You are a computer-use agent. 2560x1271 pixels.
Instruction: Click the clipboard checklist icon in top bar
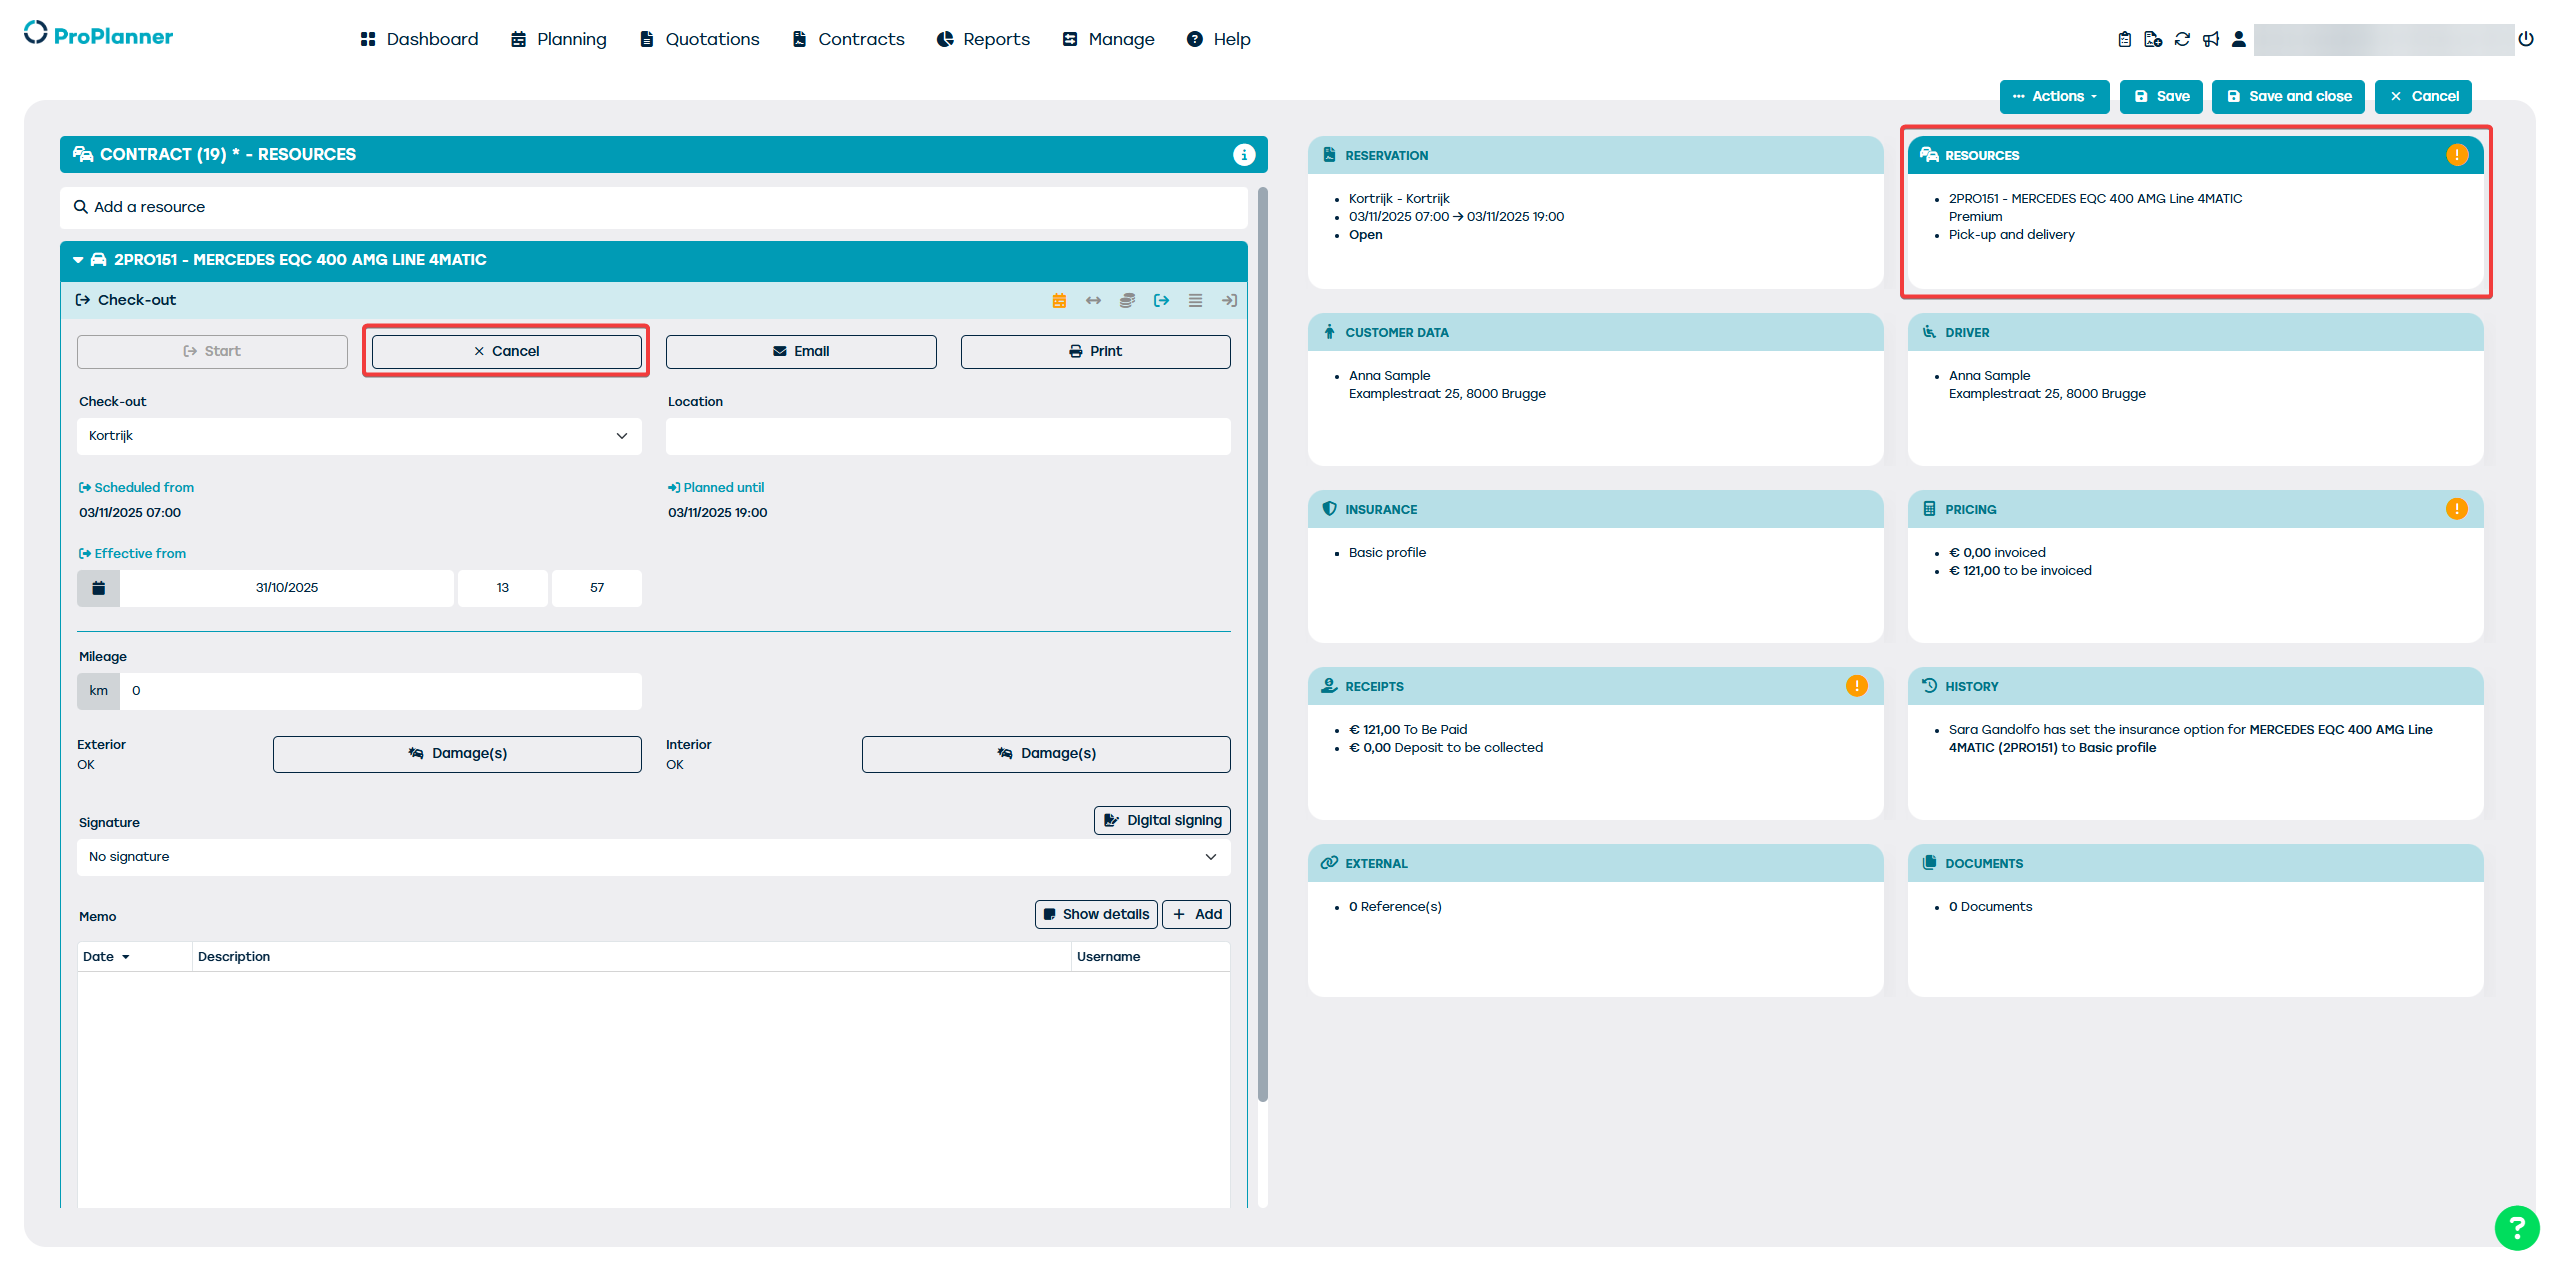coord(2124,39)
